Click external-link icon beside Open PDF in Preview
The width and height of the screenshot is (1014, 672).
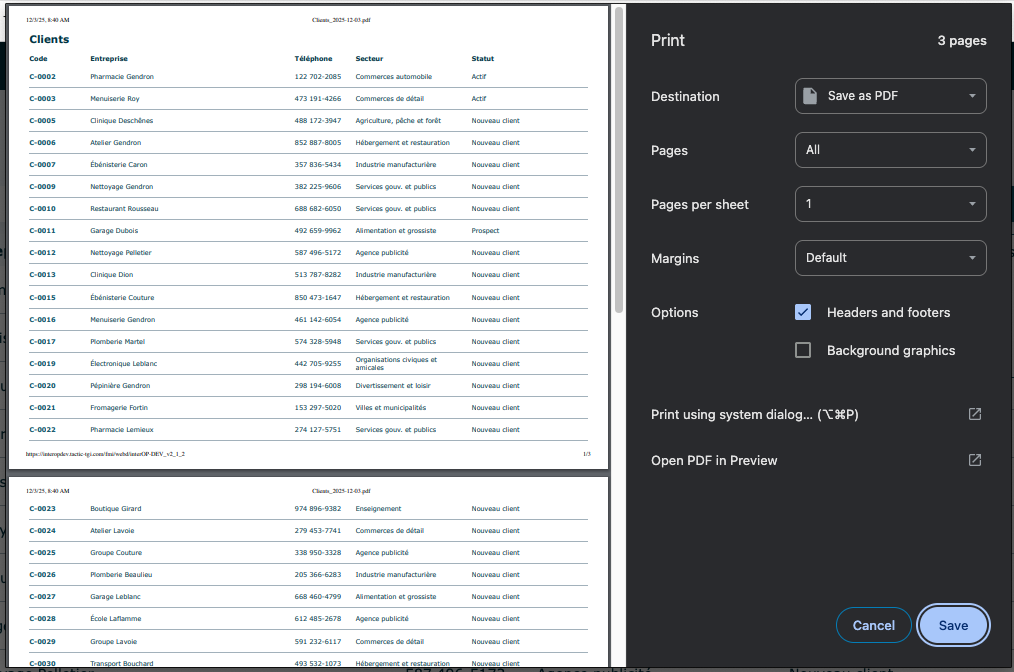974,460
